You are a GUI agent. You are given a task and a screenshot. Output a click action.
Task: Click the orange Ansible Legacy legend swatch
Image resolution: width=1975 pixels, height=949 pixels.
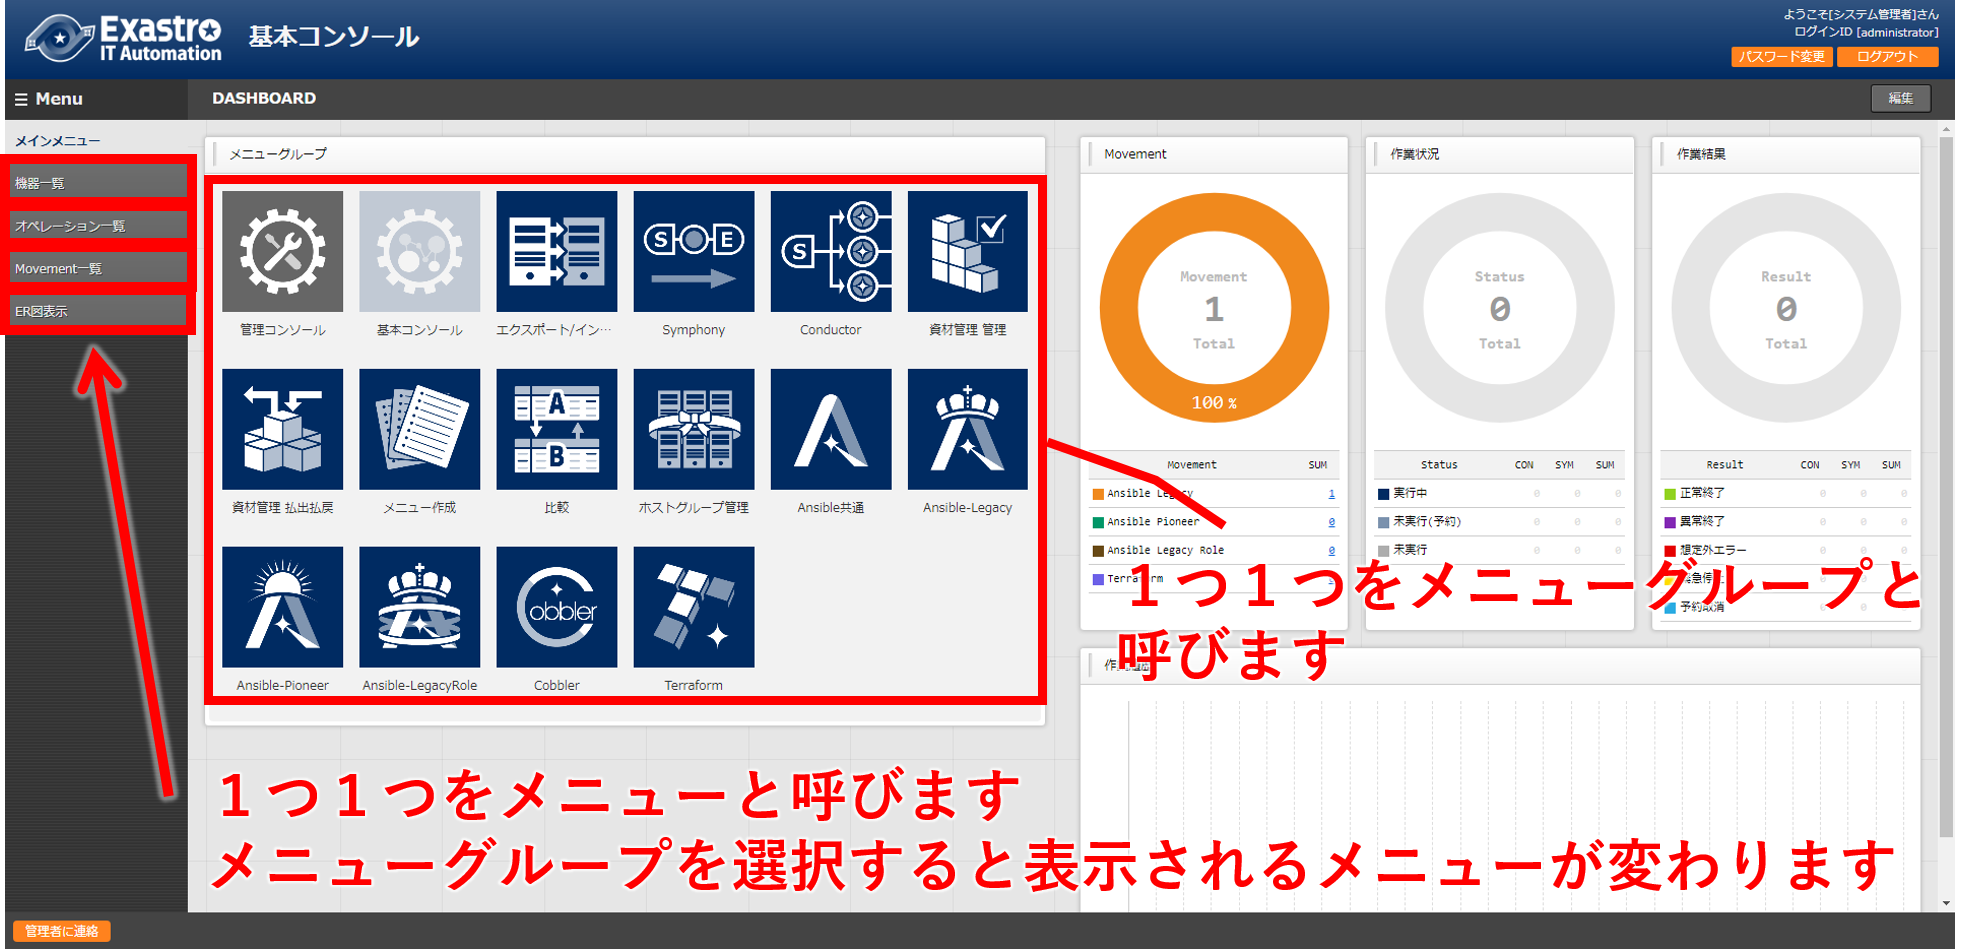point(1098,493)
